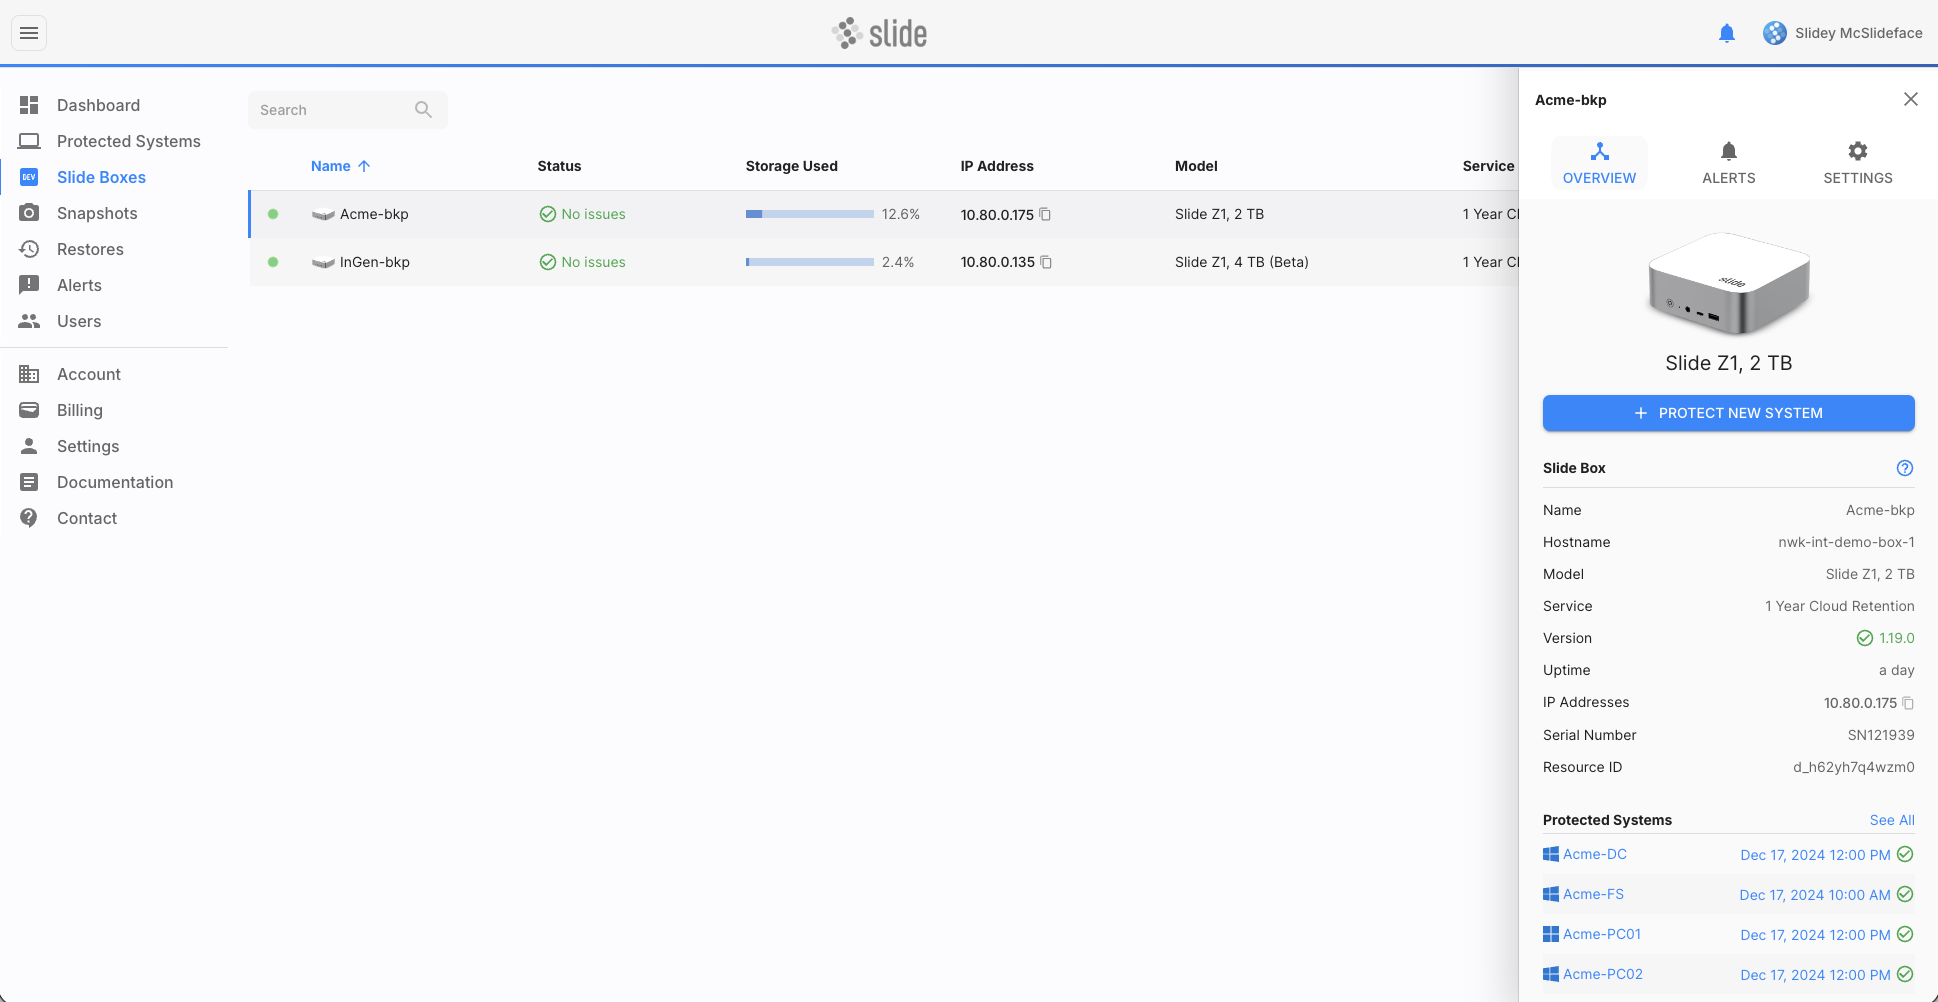Click the InGen-bkp device icon in table
Image resolution: width=1938 pixels, height=1002 pixels.
323,262
